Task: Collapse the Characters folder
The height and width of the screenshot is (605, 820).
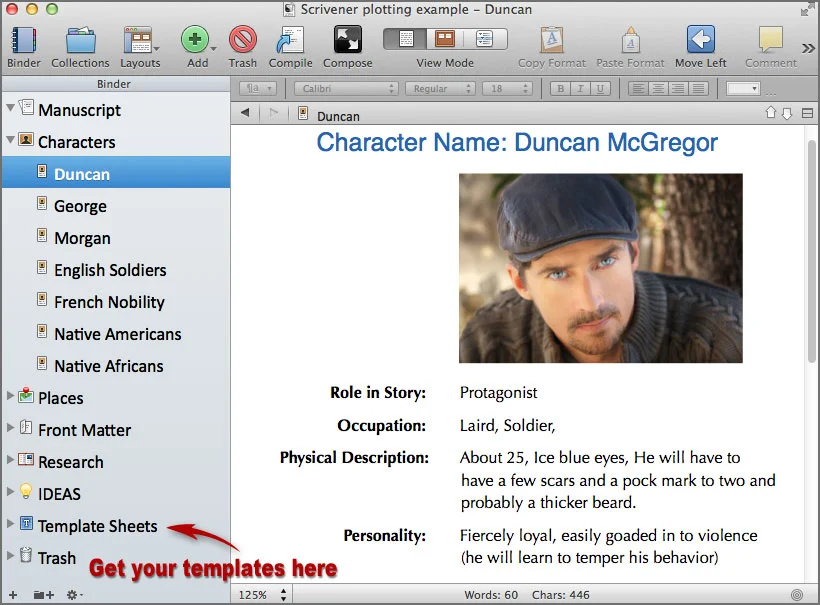Action: (x=10, y=140)
